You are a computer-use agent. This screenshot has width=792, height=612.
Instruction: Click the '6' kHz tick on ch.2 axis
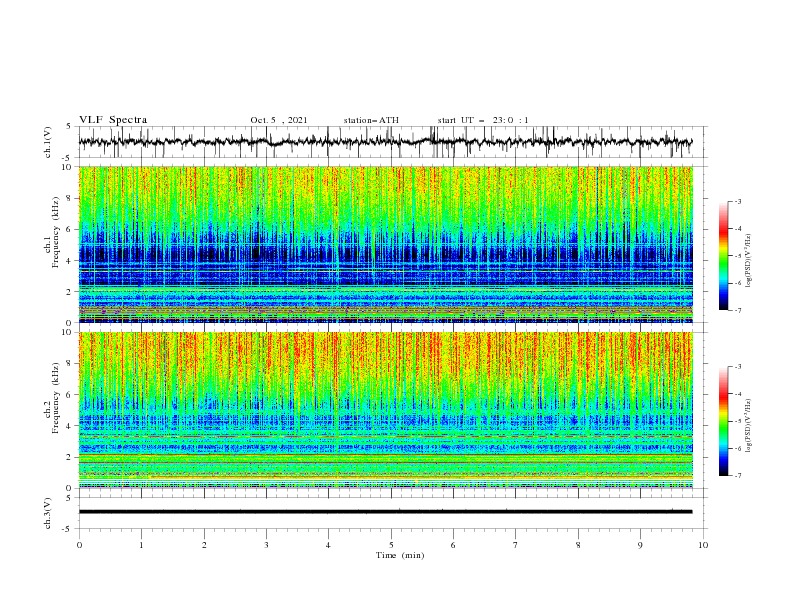coord(69,395)
